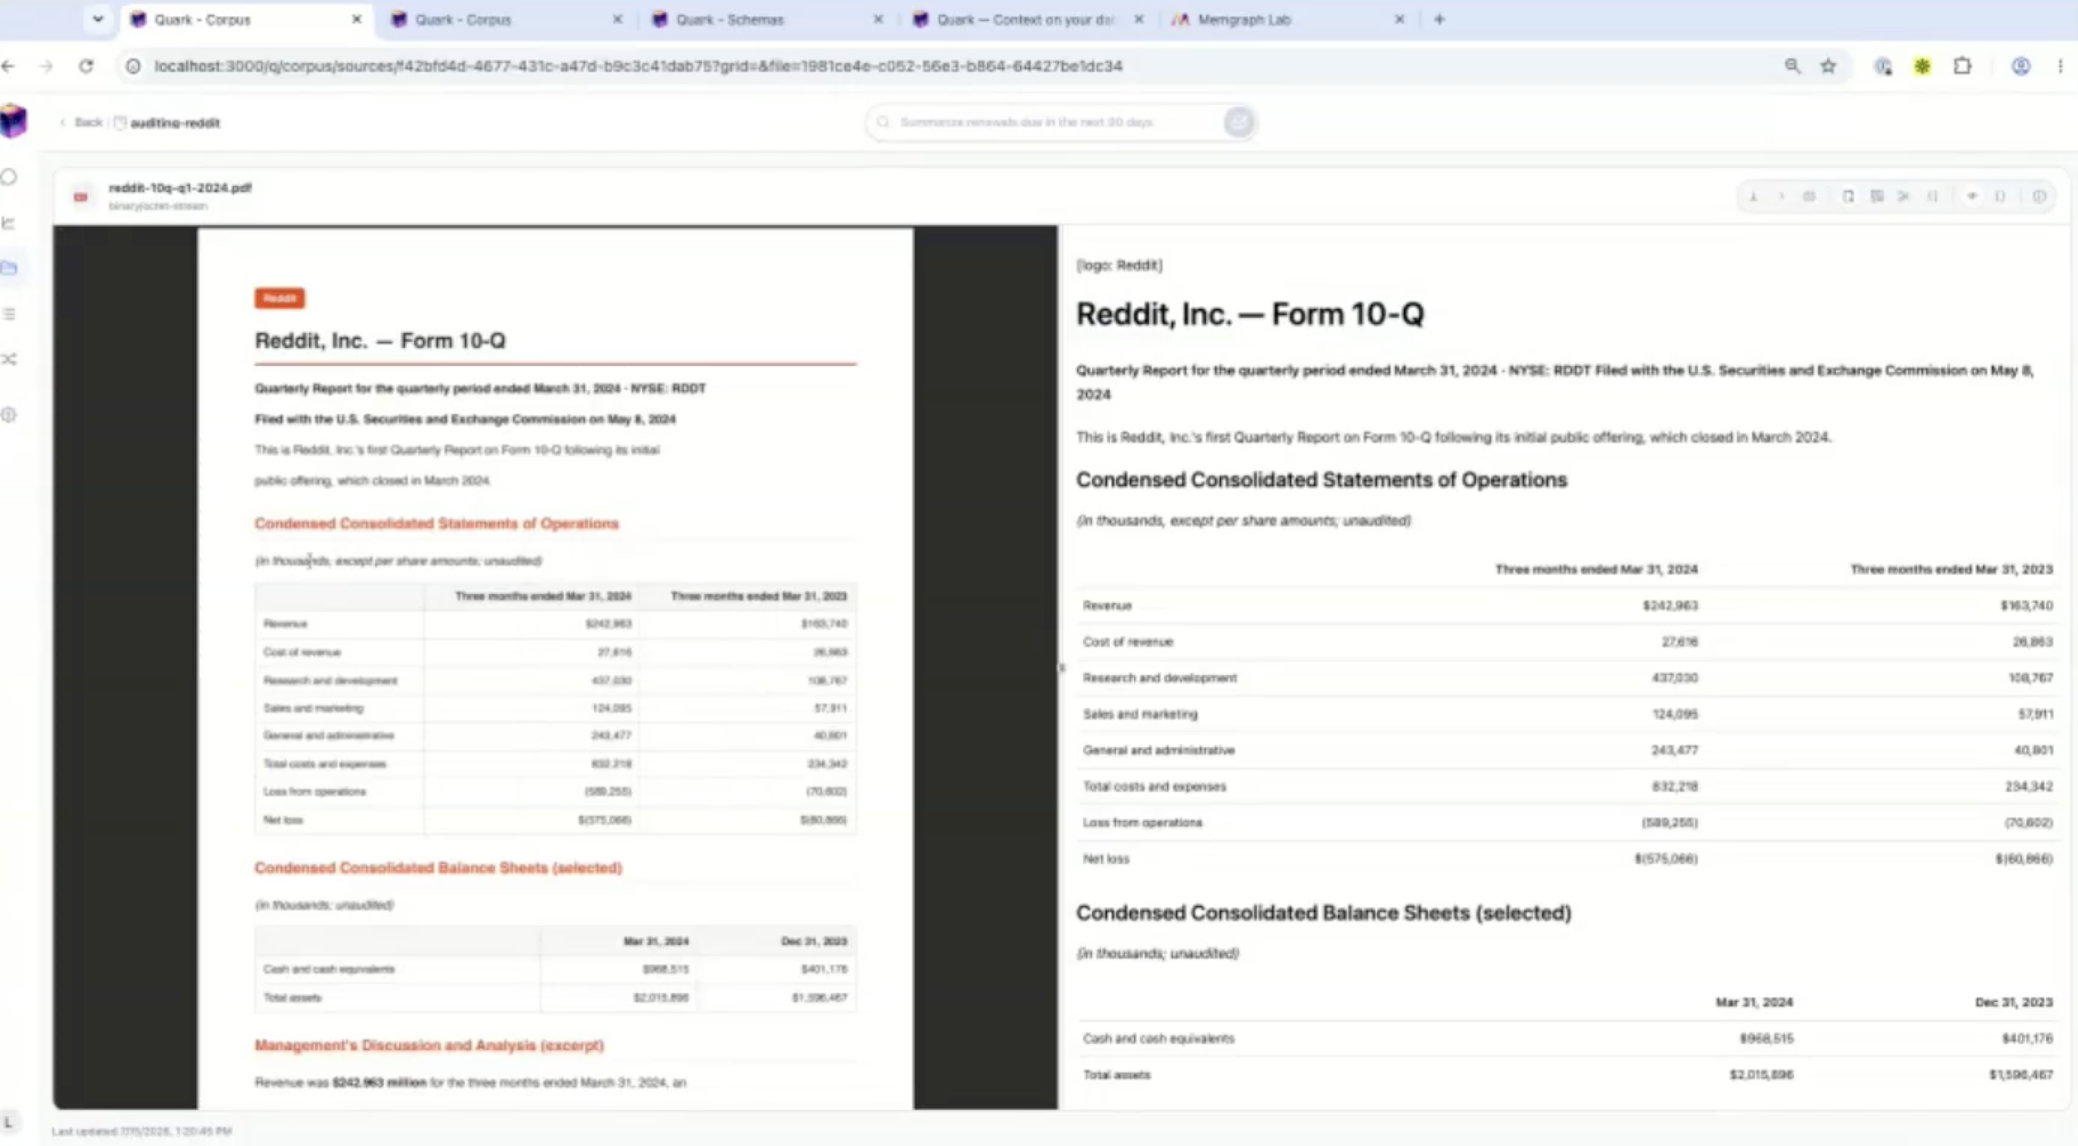The width and height of the screenshot is (2078, 1146).
Task: Click the zoom magnifier icon in address bar
Action: tap(1792, 66)
